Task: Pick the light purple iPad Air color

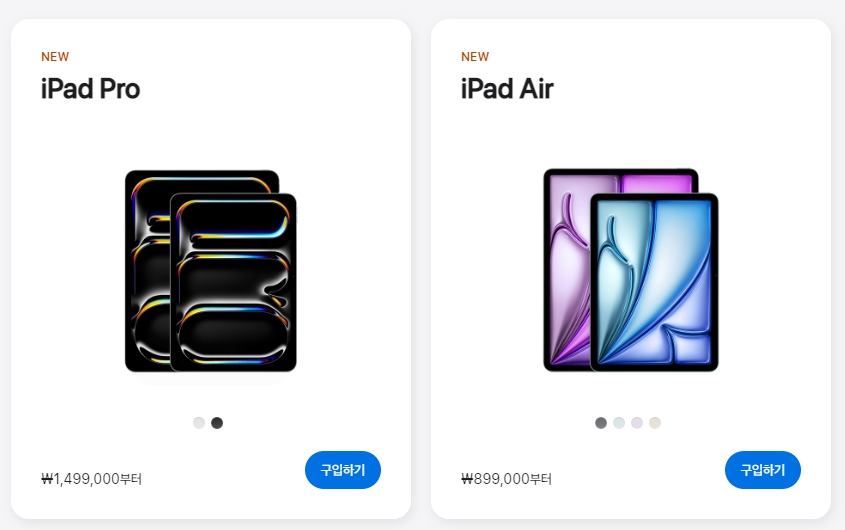Action: click(637, 423)
